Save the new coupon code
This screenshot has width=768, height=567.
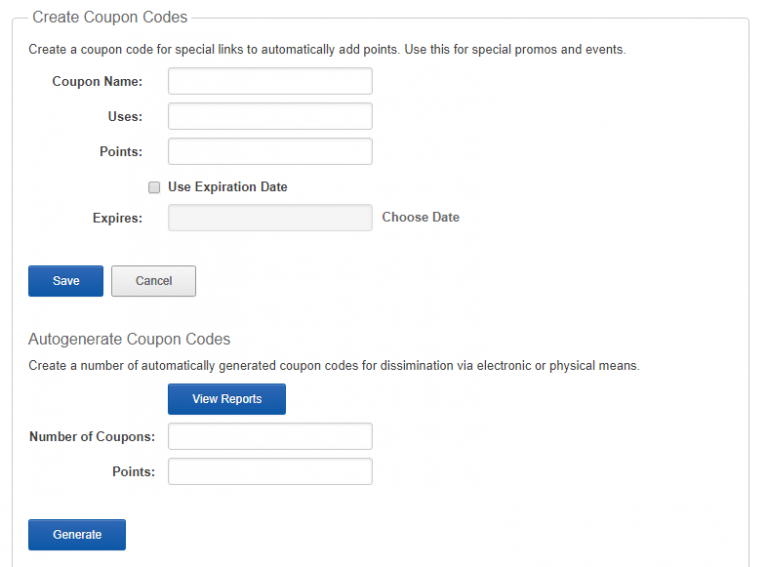[x=66, y=281]
